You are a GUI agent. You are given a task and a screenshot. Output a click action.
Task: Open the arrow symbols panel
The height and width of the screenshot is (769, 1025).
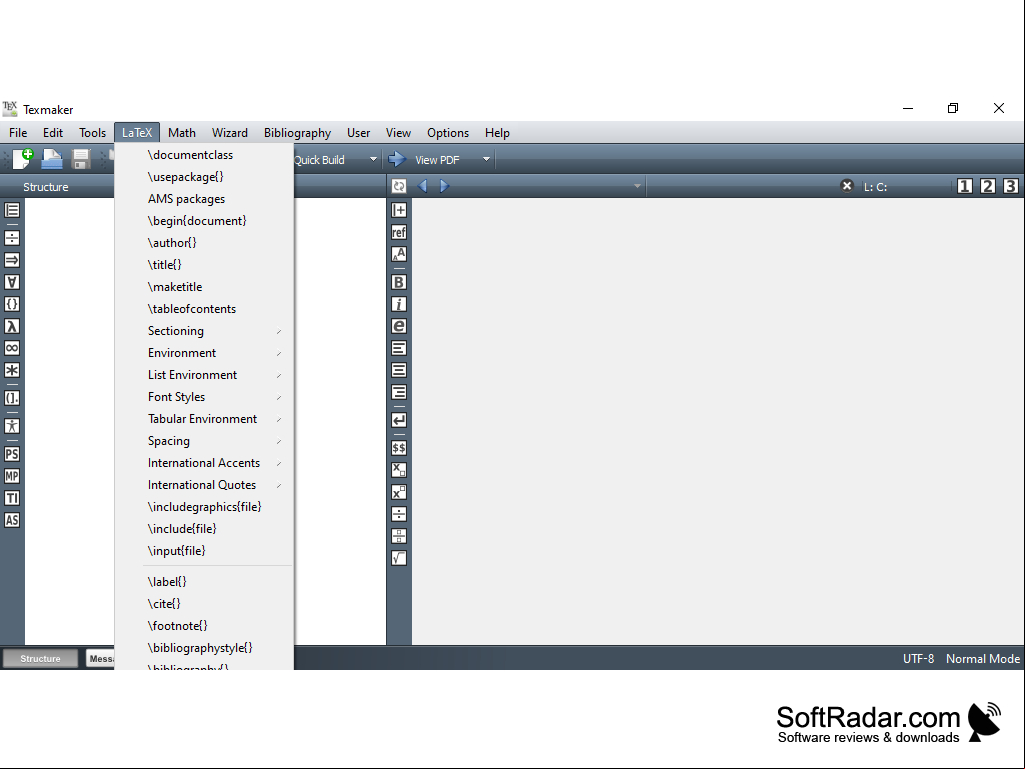click(x=12, y=260)
